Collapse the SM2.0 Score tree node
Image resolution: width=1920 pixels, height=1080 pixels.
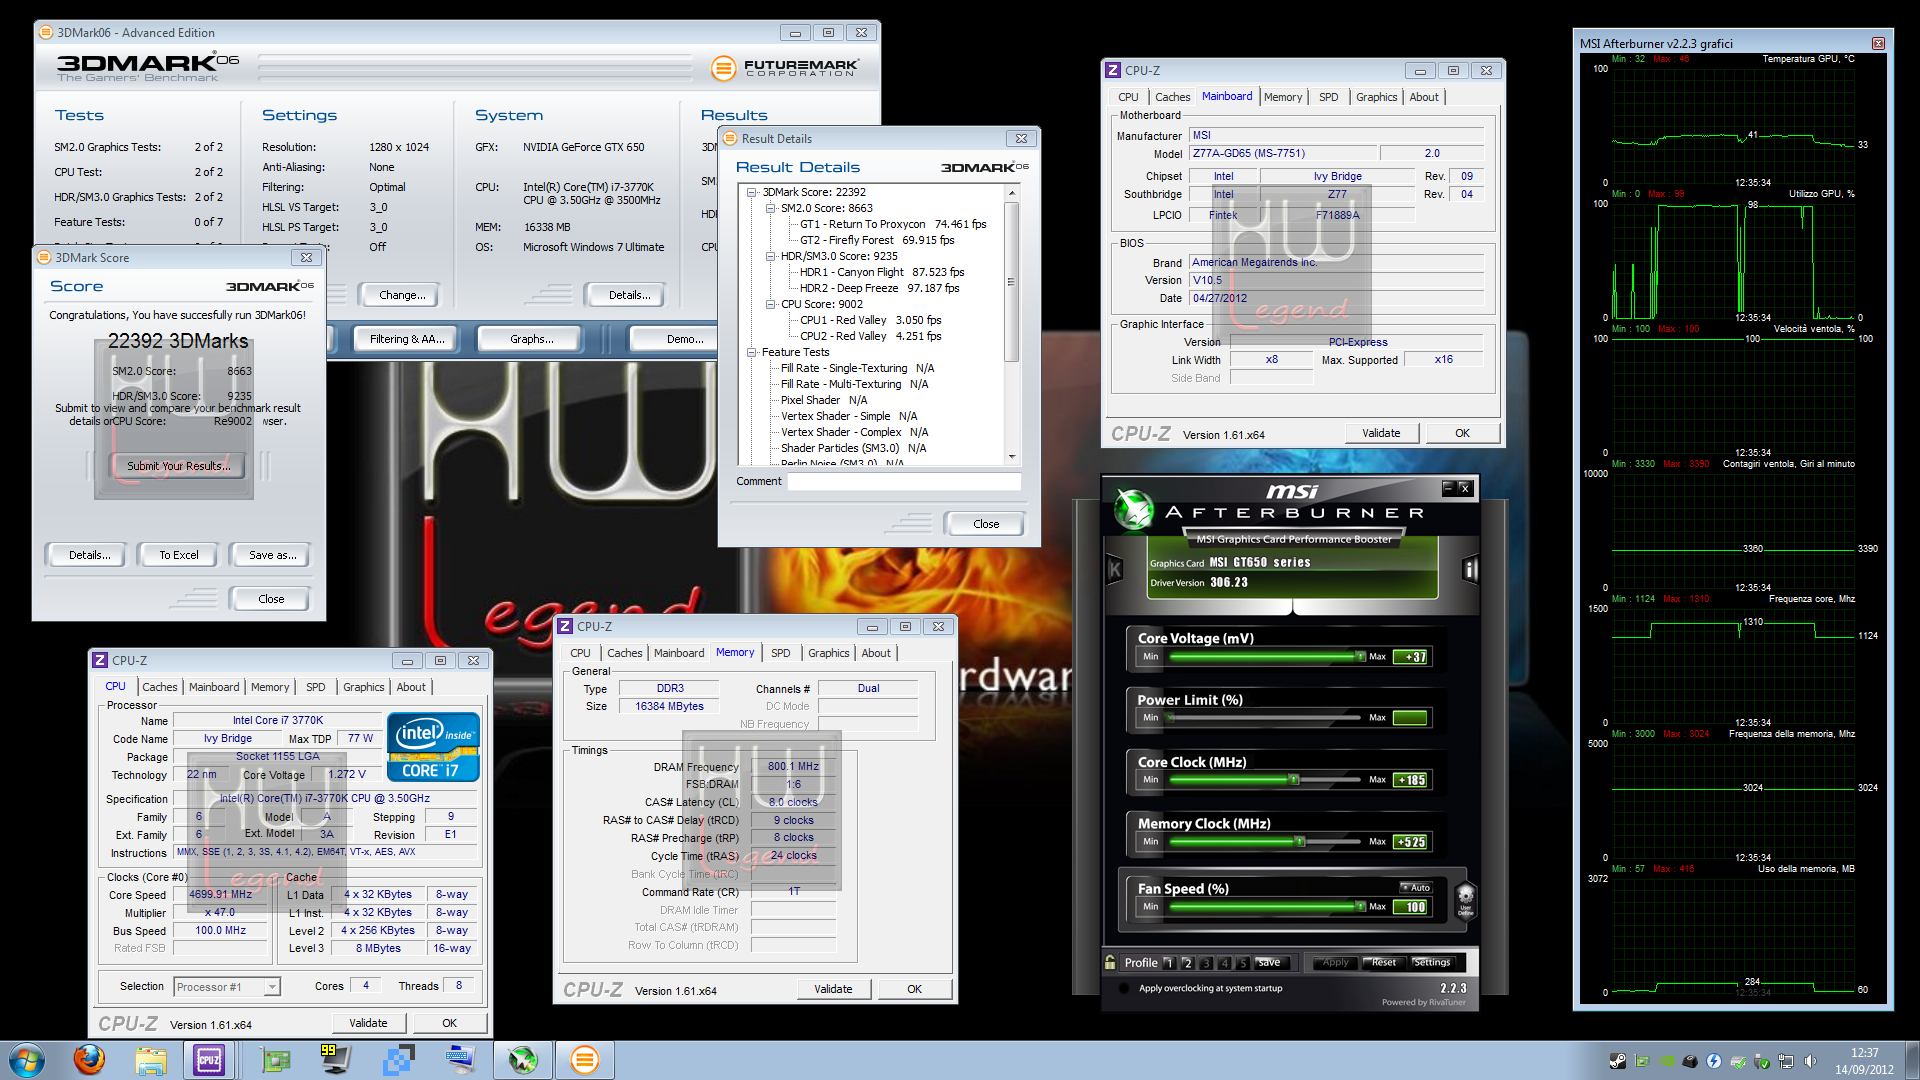pyautogui.click(x=770, y=208)
